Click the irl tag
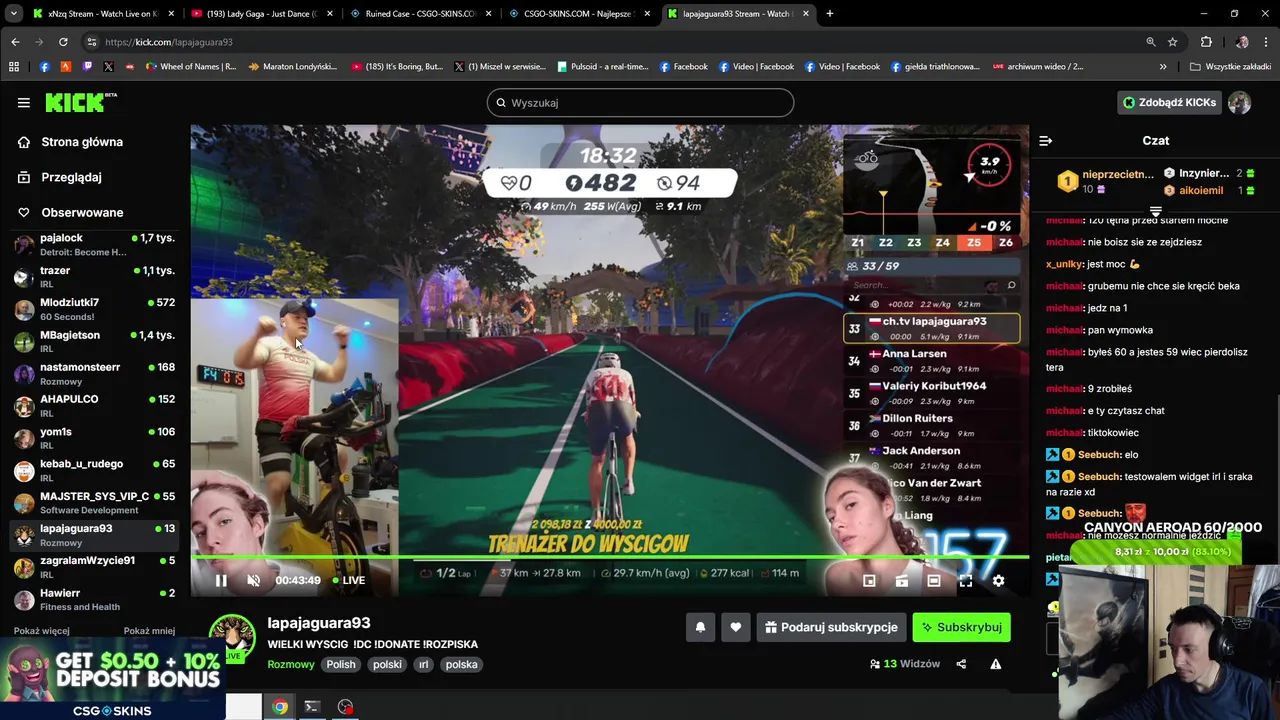Image resolution: width=1280 pixels, height=720 pixels. [x=424, y=664]
